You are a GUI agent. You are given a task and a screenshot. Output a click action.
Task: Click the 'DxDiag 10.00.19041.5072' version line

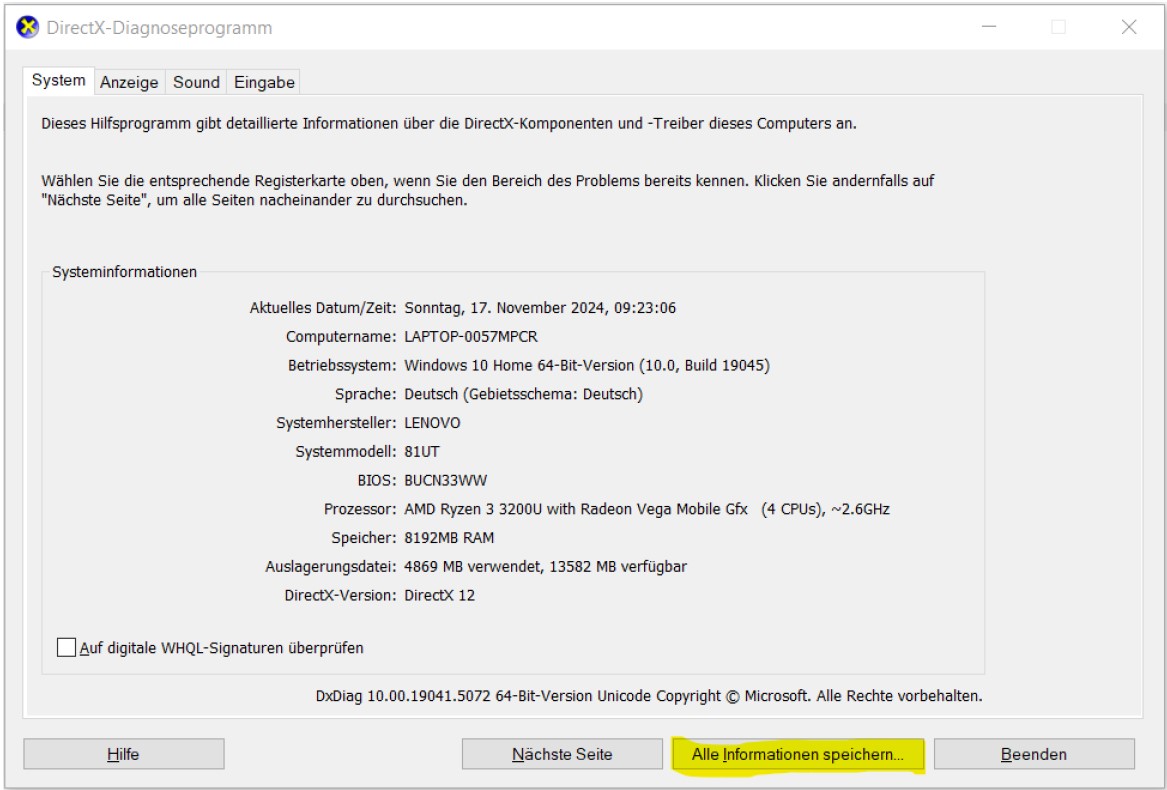pyautogui.click(x=649, y=696)
